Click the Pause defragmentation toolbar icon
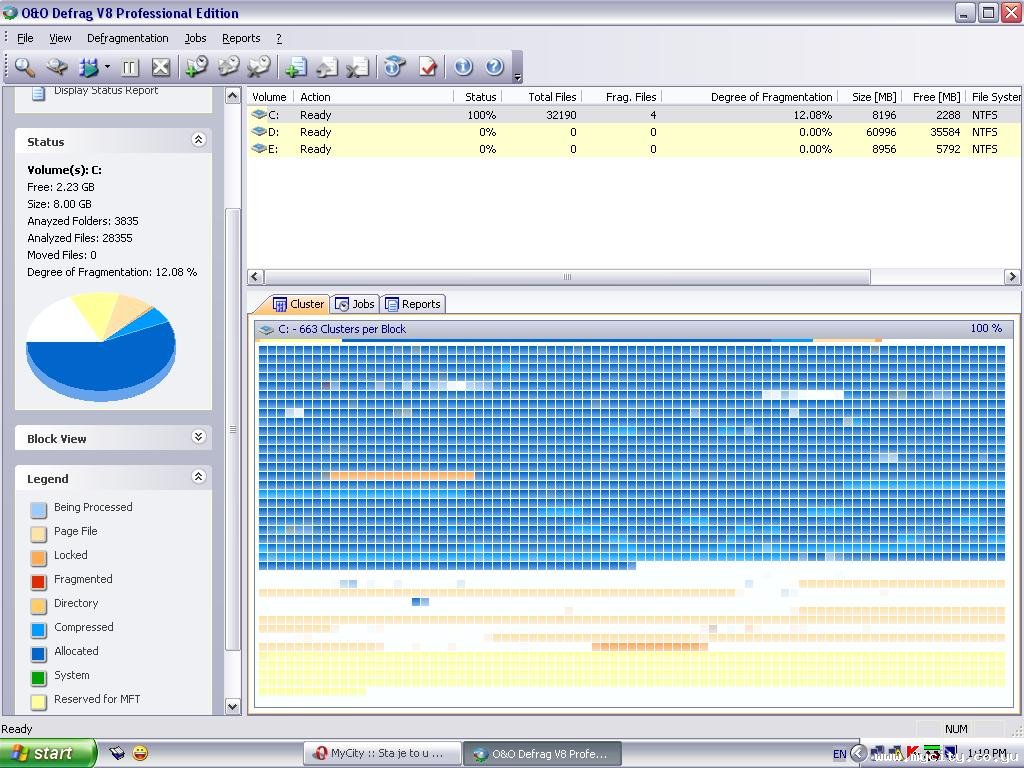The height and width of the screenshot is (768, 1024). [130, 67]
